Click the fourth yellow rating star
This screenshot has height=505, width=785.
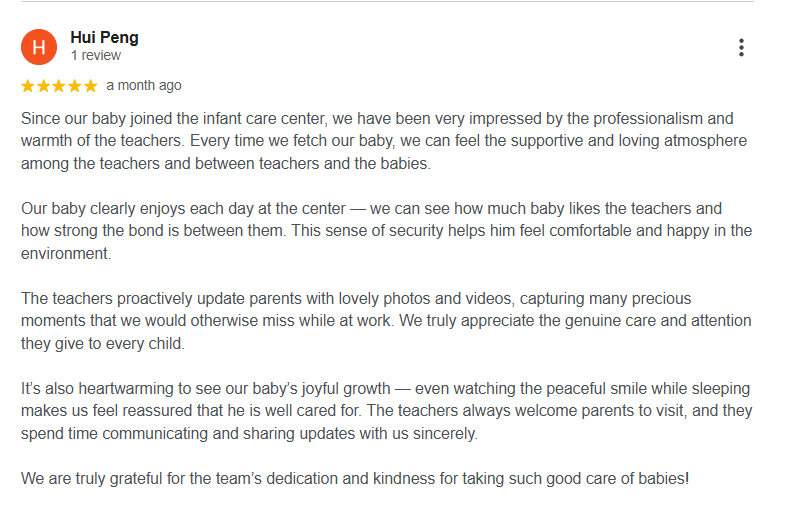75,86
